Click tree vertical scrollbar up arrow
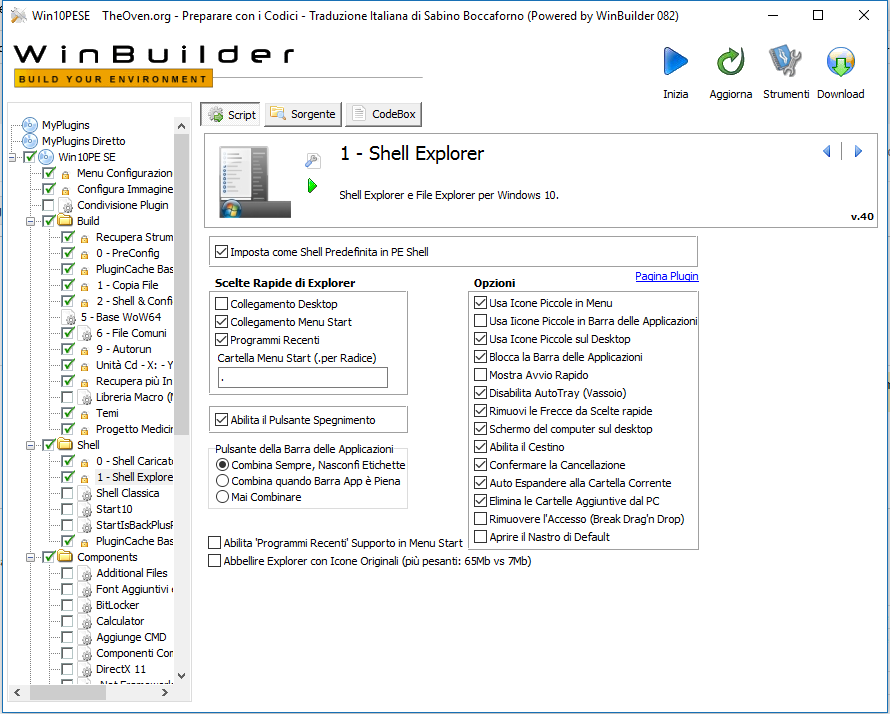This screenshot has width=890, height=714. (x=182, y=125)
